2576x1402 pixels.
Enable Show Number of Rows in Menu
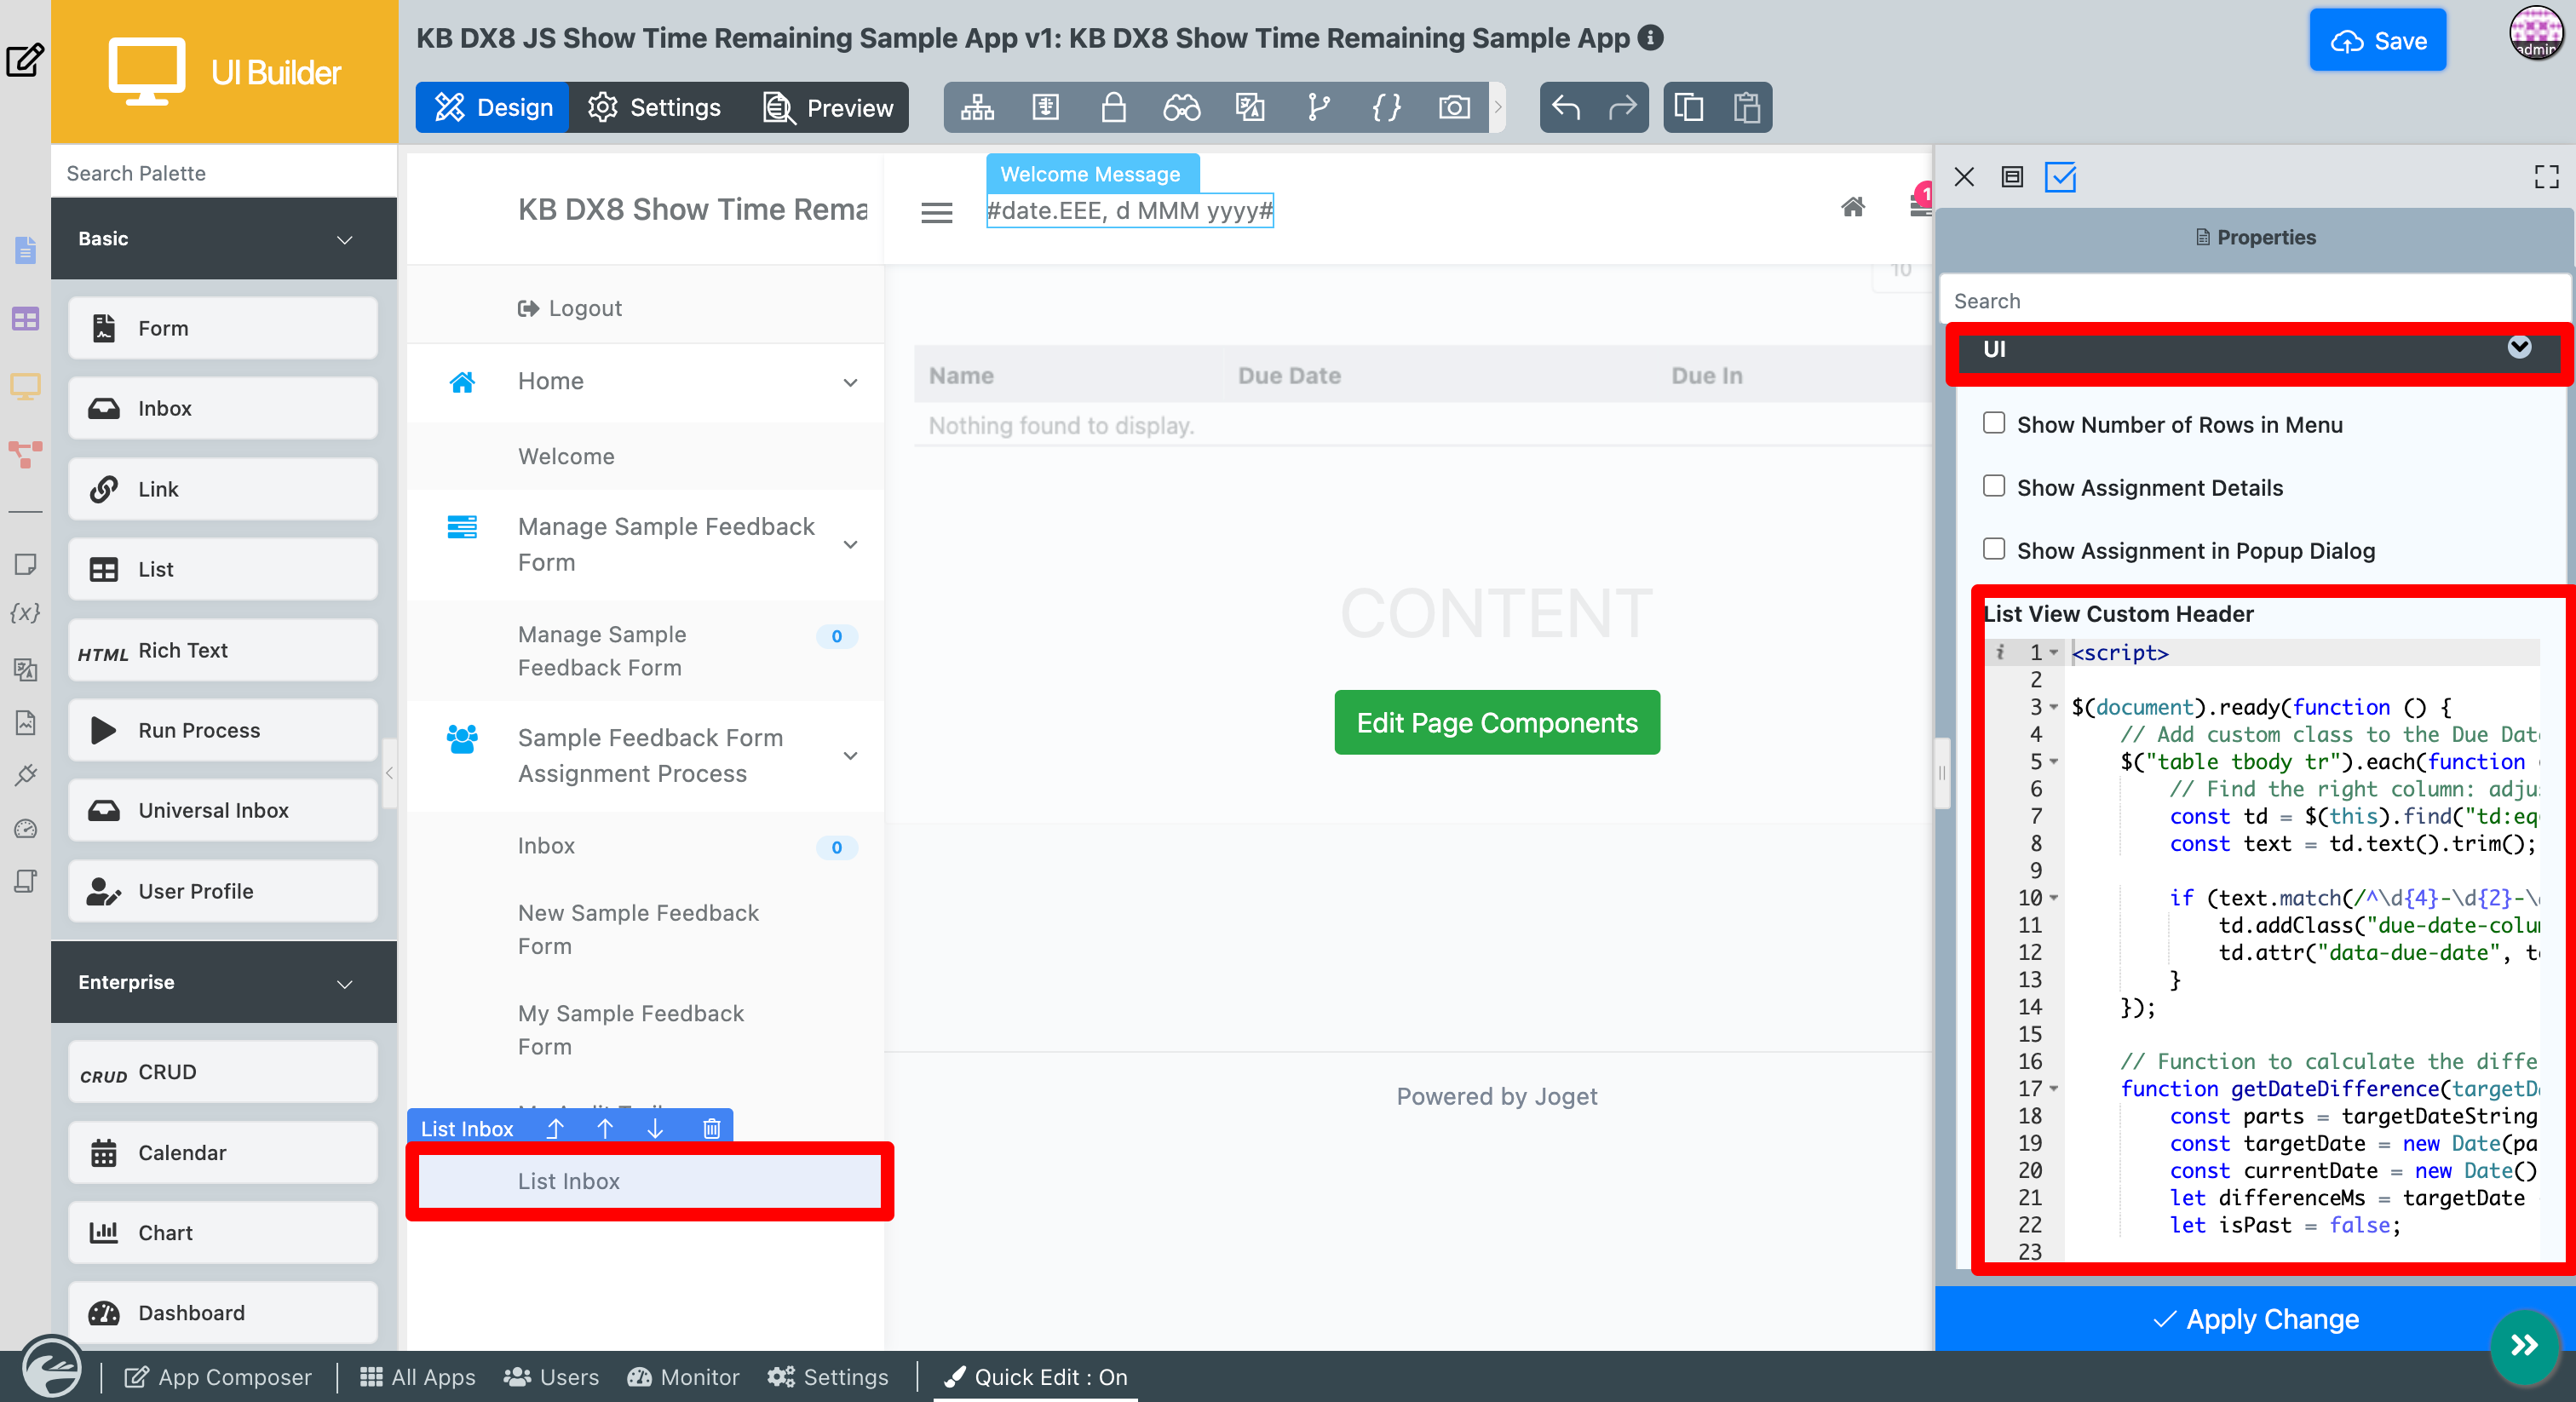tap(1994, 423)
